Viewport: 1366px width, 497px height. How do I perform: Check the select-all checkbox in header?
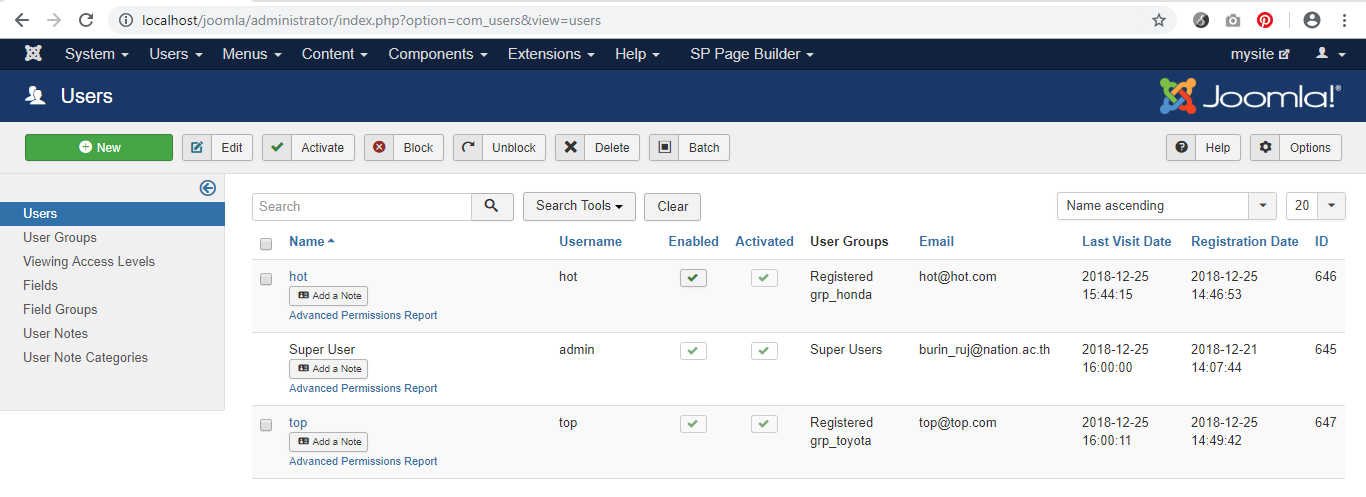click(x=266, y=243)
